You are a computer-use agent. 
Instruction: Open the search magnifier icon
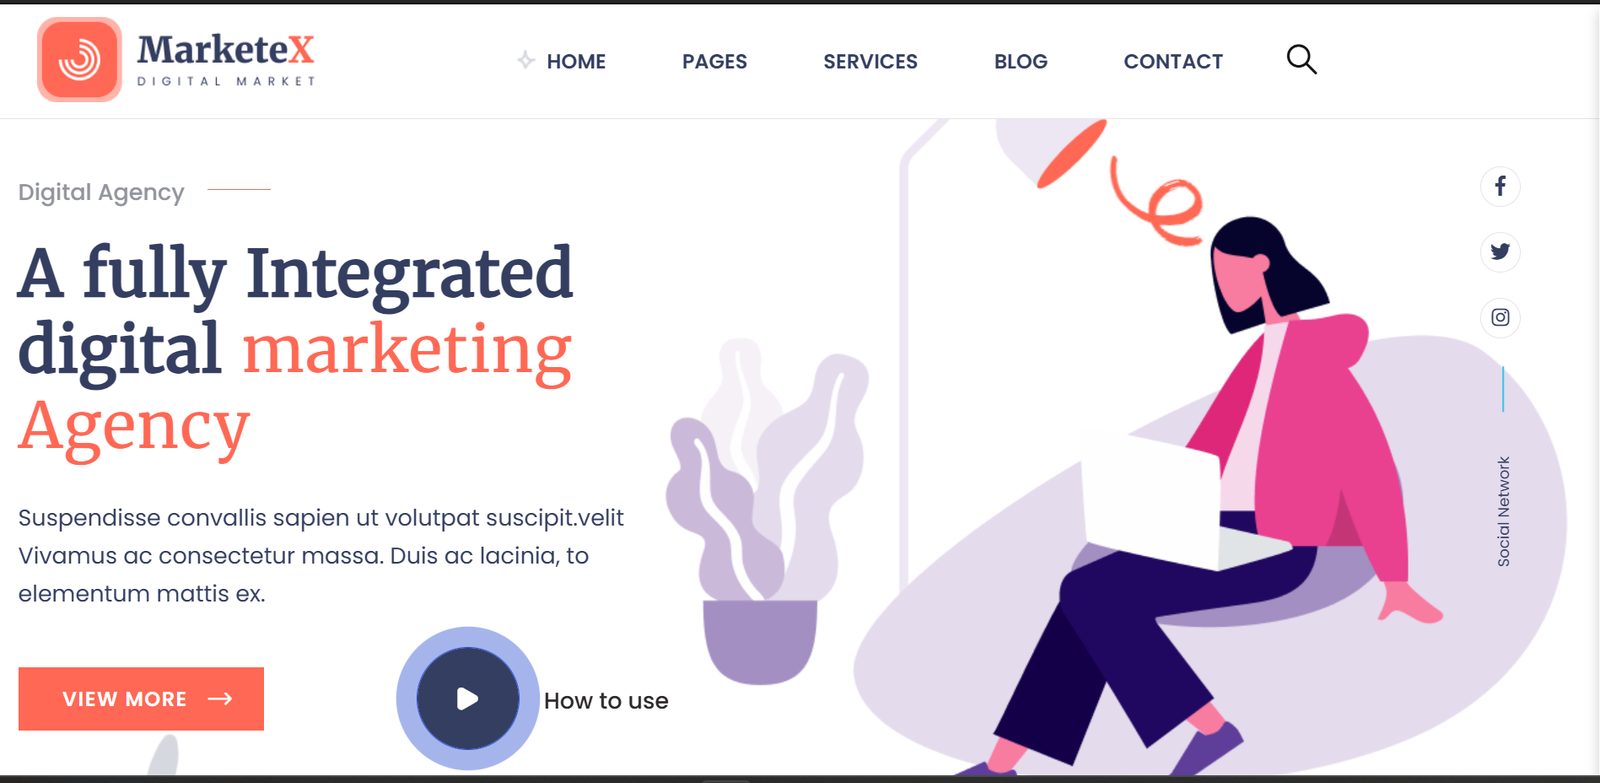1301,60
